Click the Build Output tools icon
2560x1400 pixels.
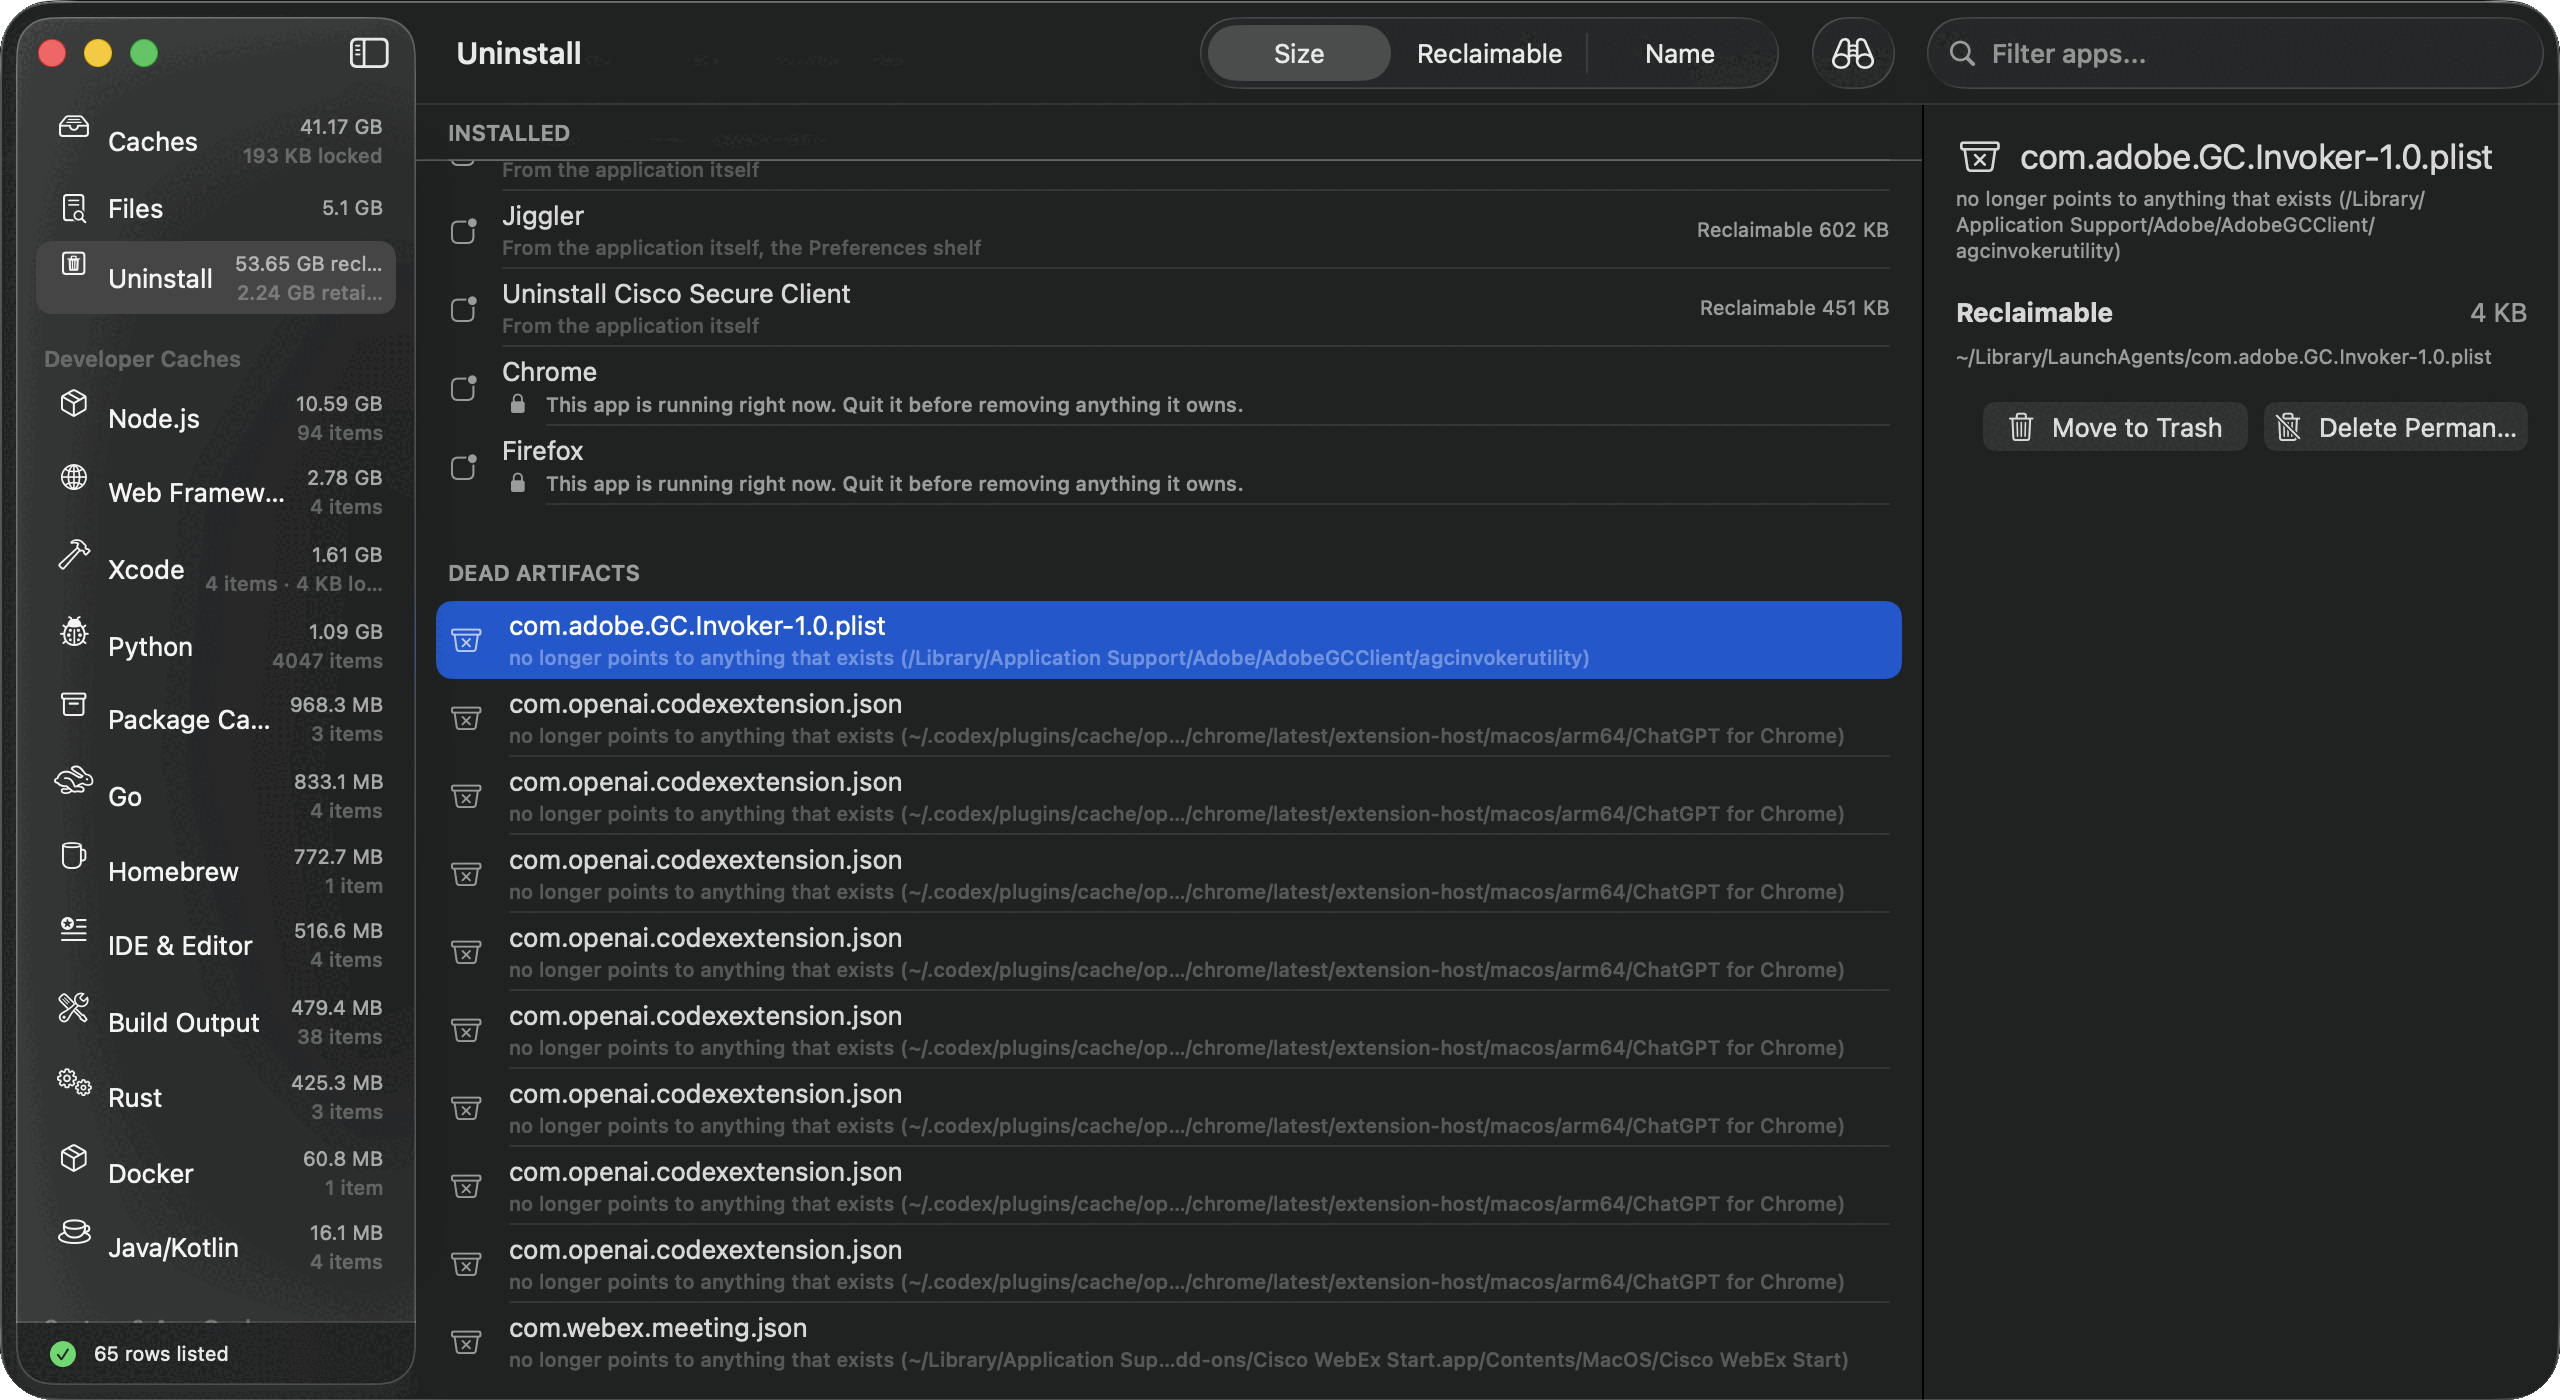tap(74, 1007)
